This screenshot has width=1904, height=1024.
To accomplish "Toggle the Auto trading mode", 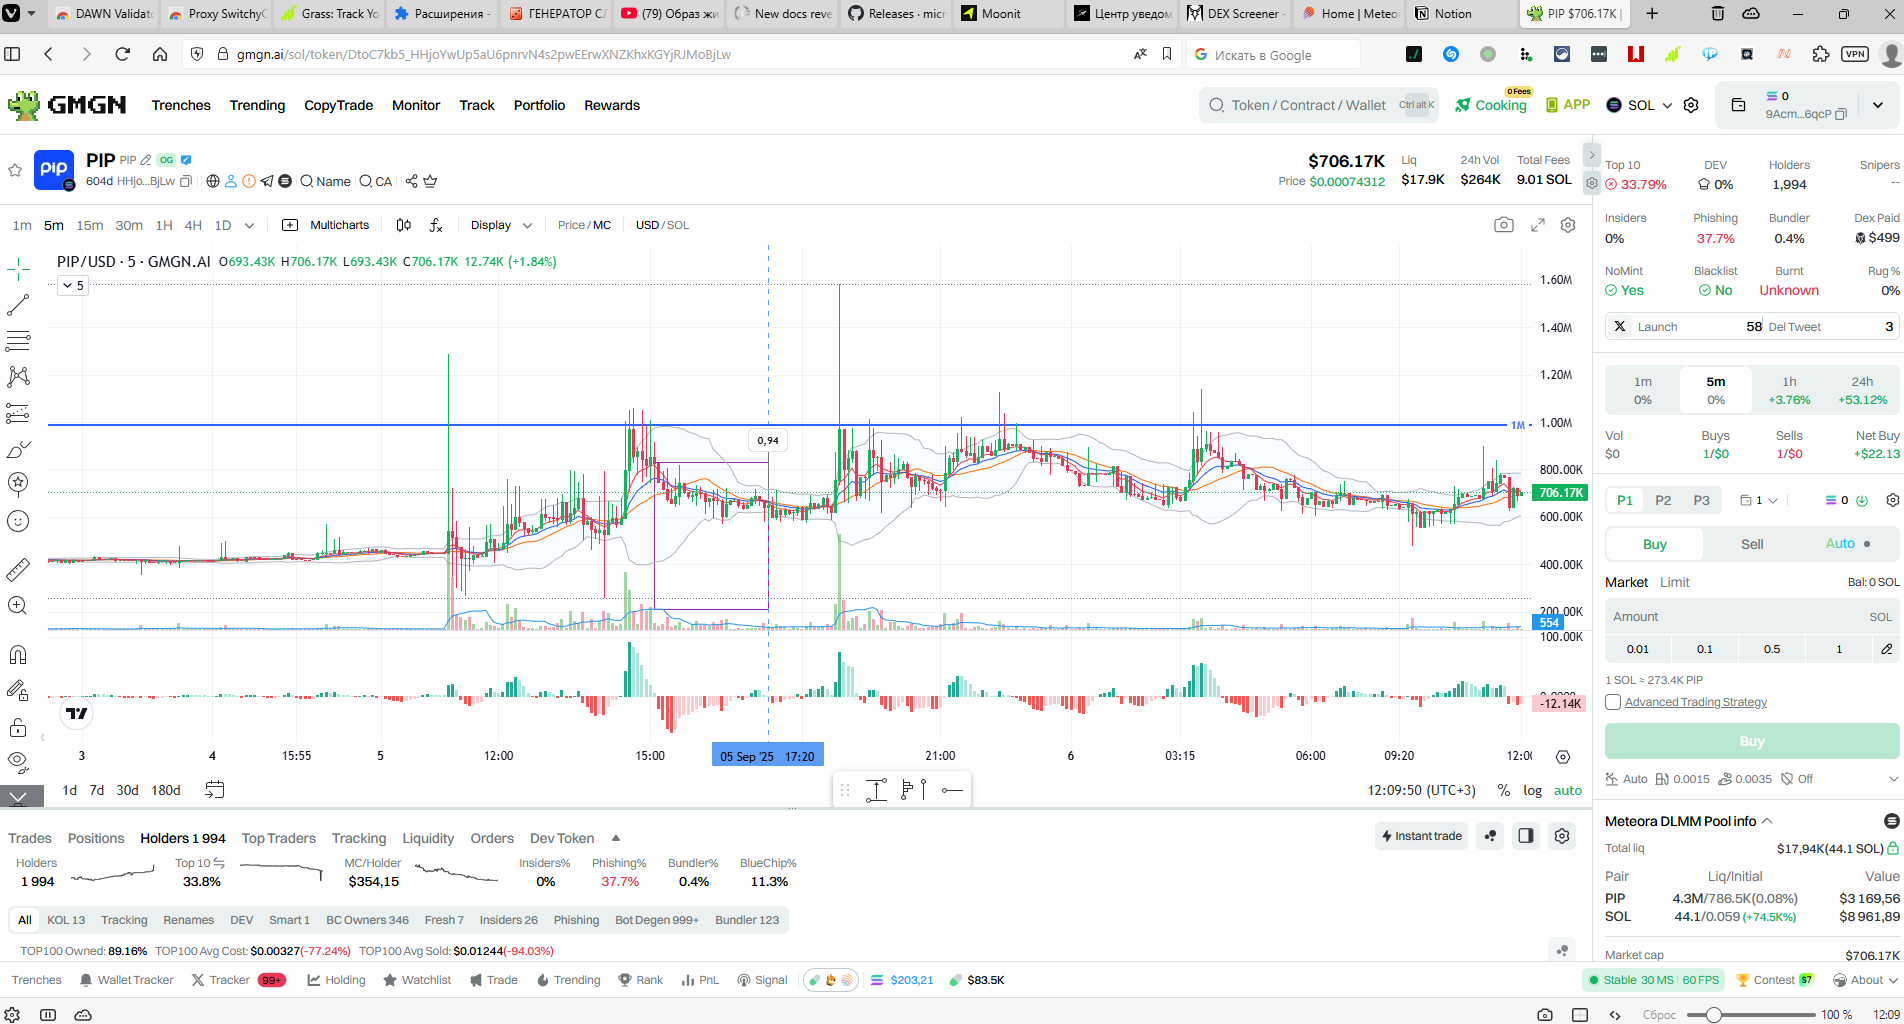I will click(1848, 544).
